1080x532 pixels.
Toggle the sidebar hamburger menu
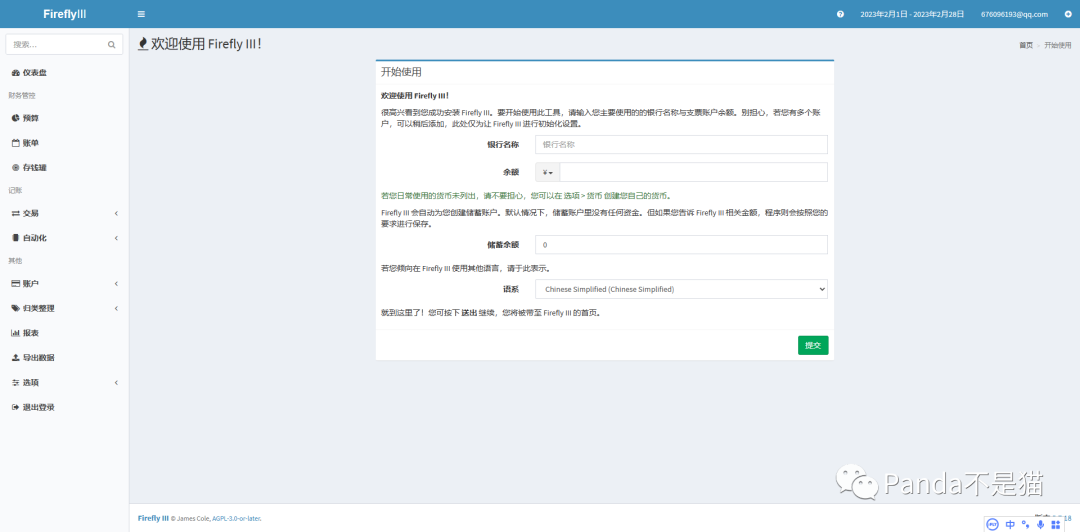(141, 14)
